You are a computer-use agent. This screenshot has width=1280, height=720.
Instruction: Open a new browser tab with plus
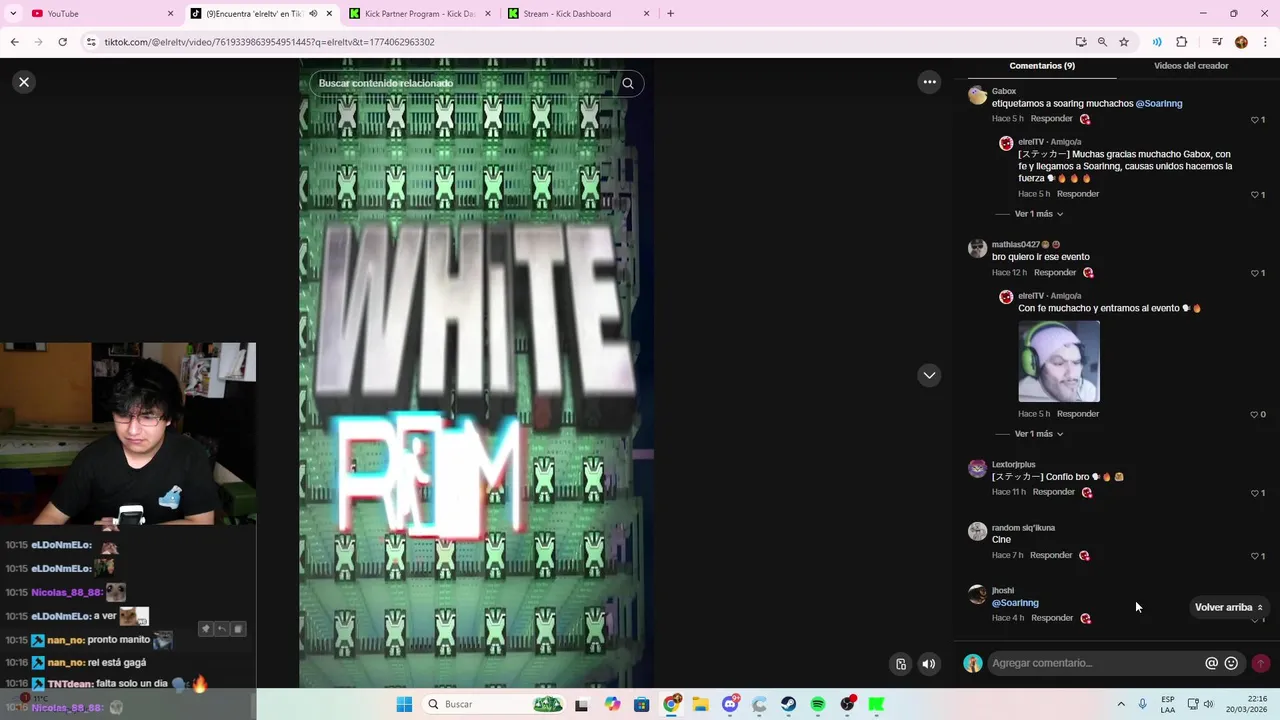(x=670, y=14)
